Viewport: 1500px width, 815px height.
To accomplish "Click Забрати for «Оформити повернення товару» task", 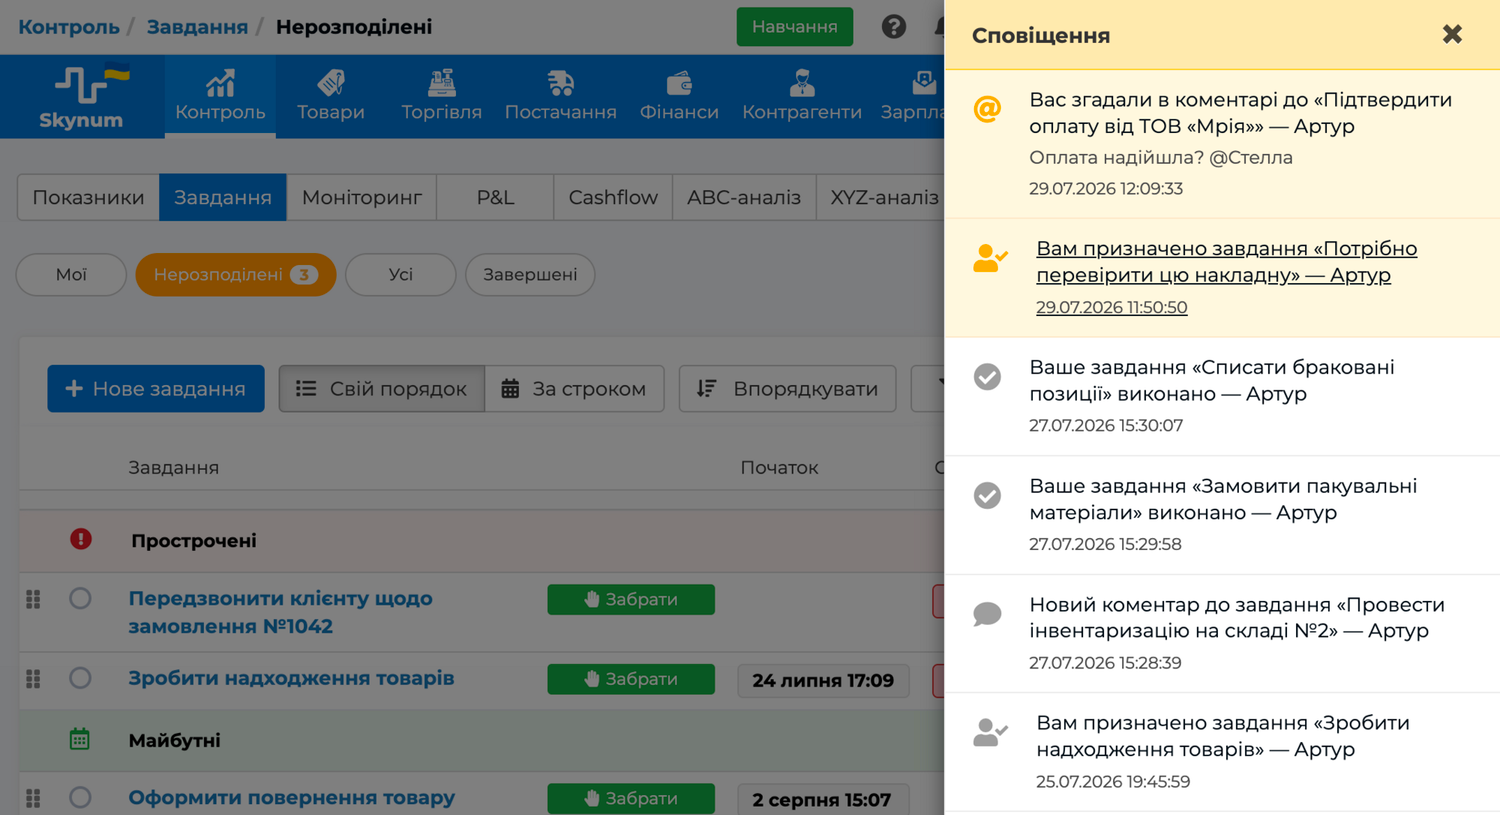I will pos(631,798).
